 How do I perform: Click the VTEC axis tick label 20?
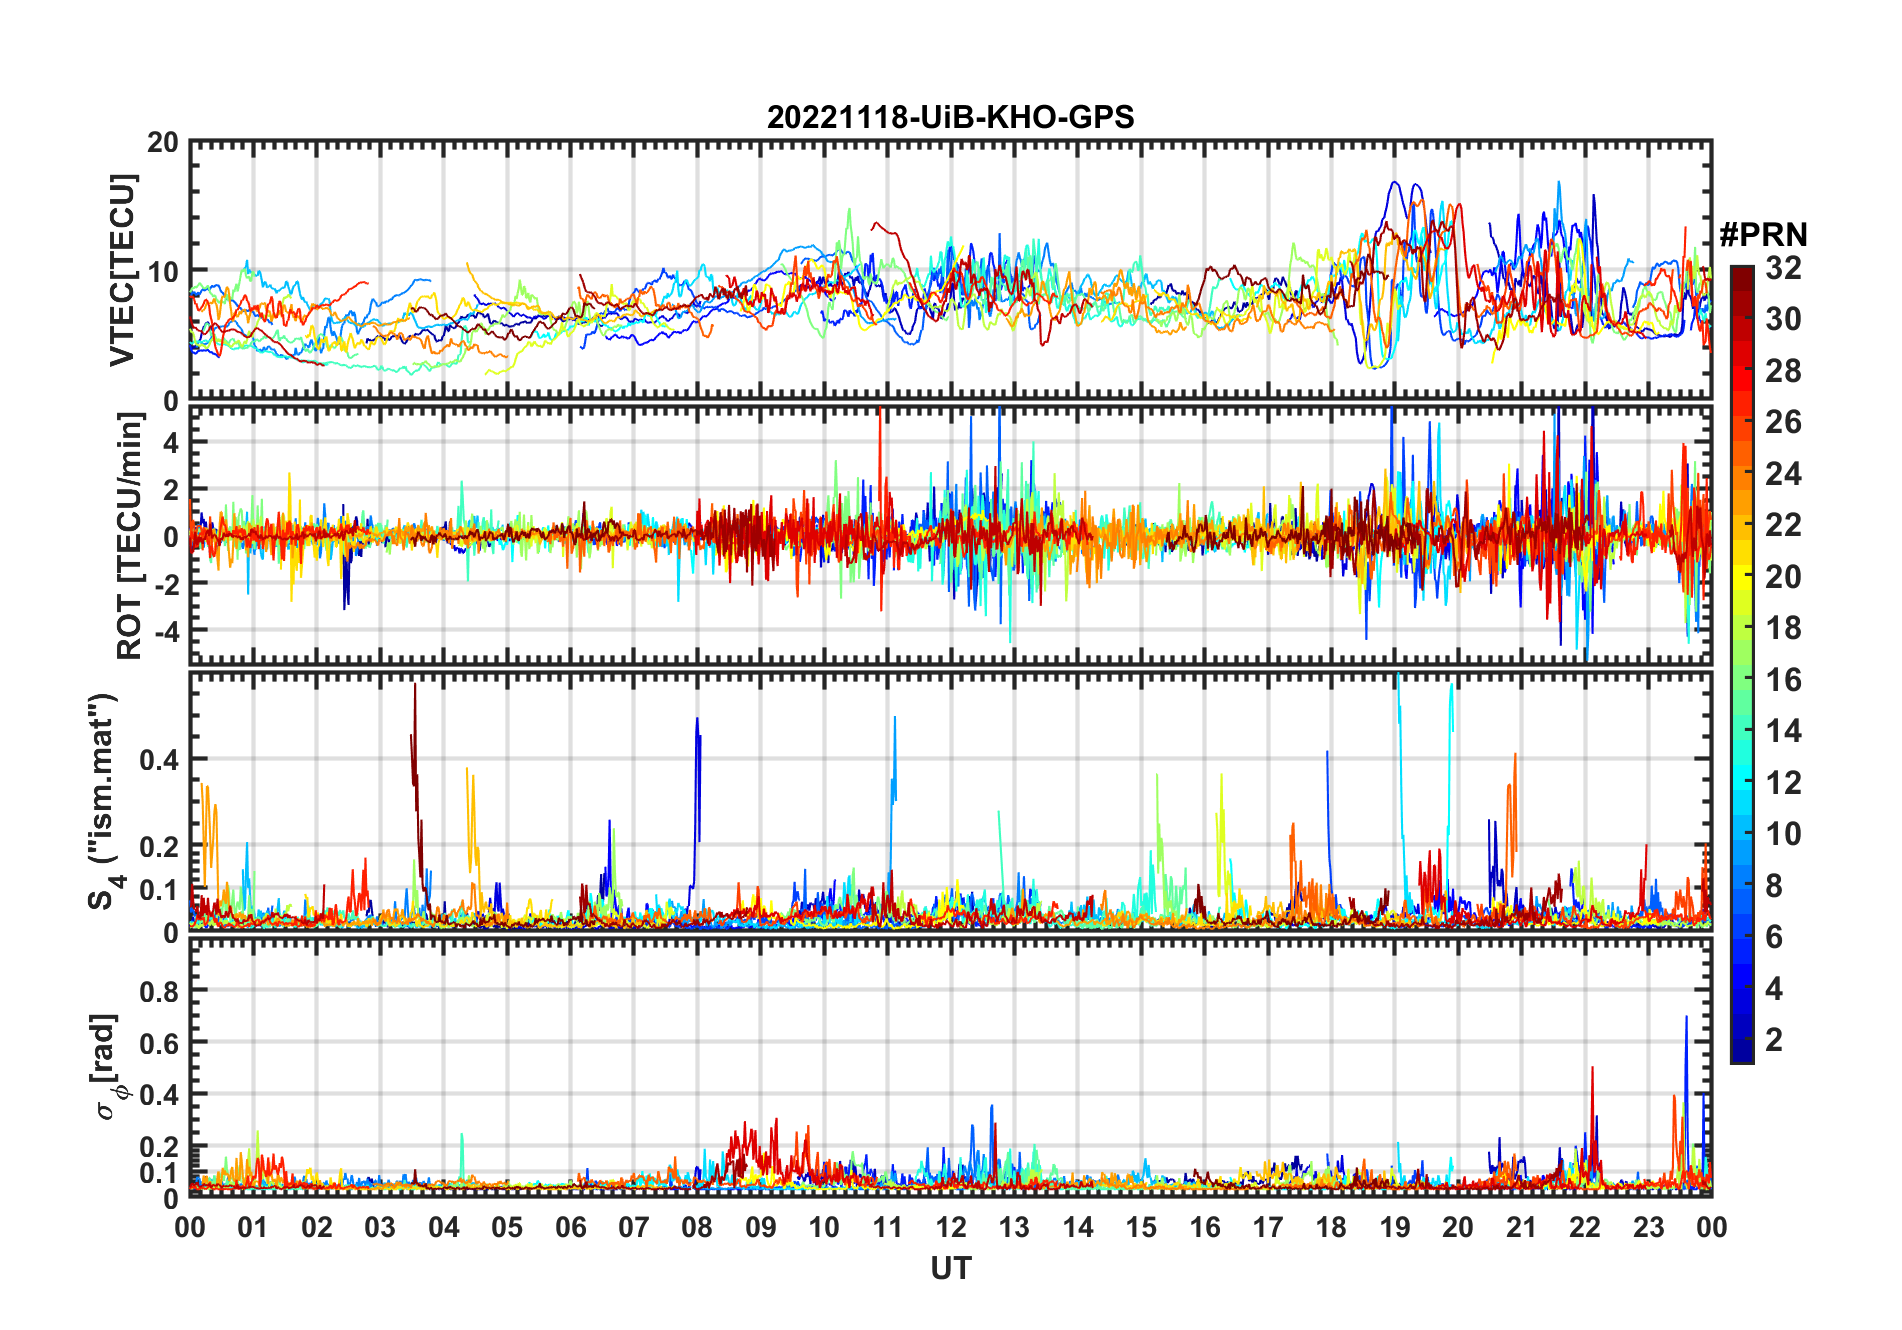163,142
